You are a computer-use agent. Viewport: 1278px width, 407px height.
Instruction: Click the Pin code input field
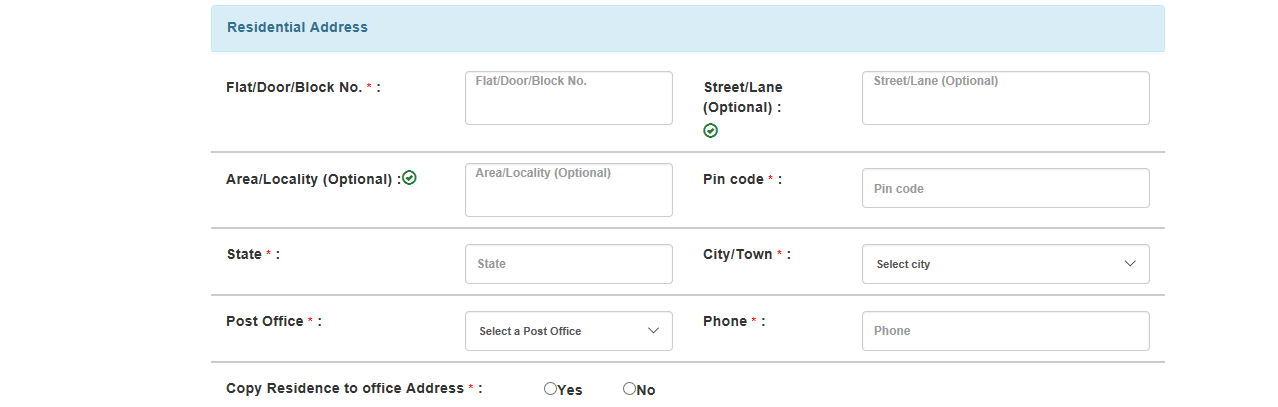pos(1005,188)
